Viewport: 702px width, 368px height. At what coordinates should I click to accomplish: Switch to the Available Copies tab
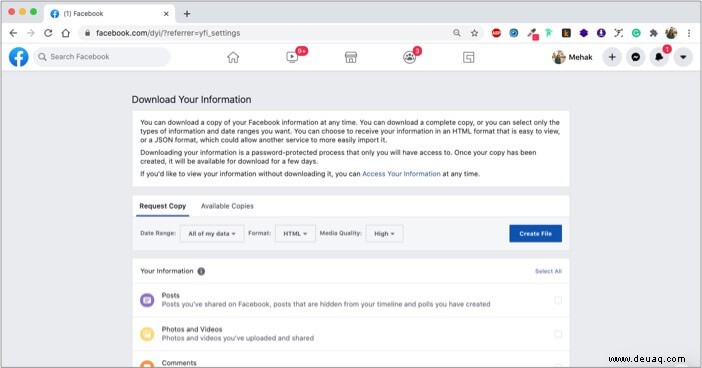pyautogui.click(x=227, y=206)
